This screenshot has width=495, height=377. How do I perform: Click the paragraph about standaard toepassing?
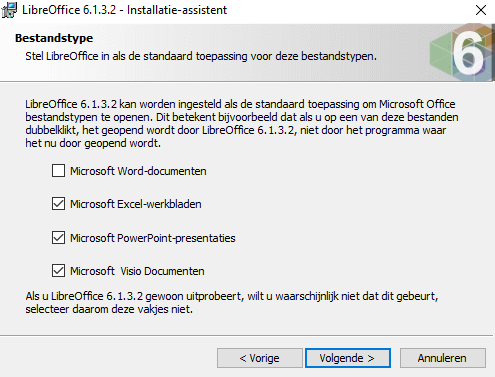242,123
